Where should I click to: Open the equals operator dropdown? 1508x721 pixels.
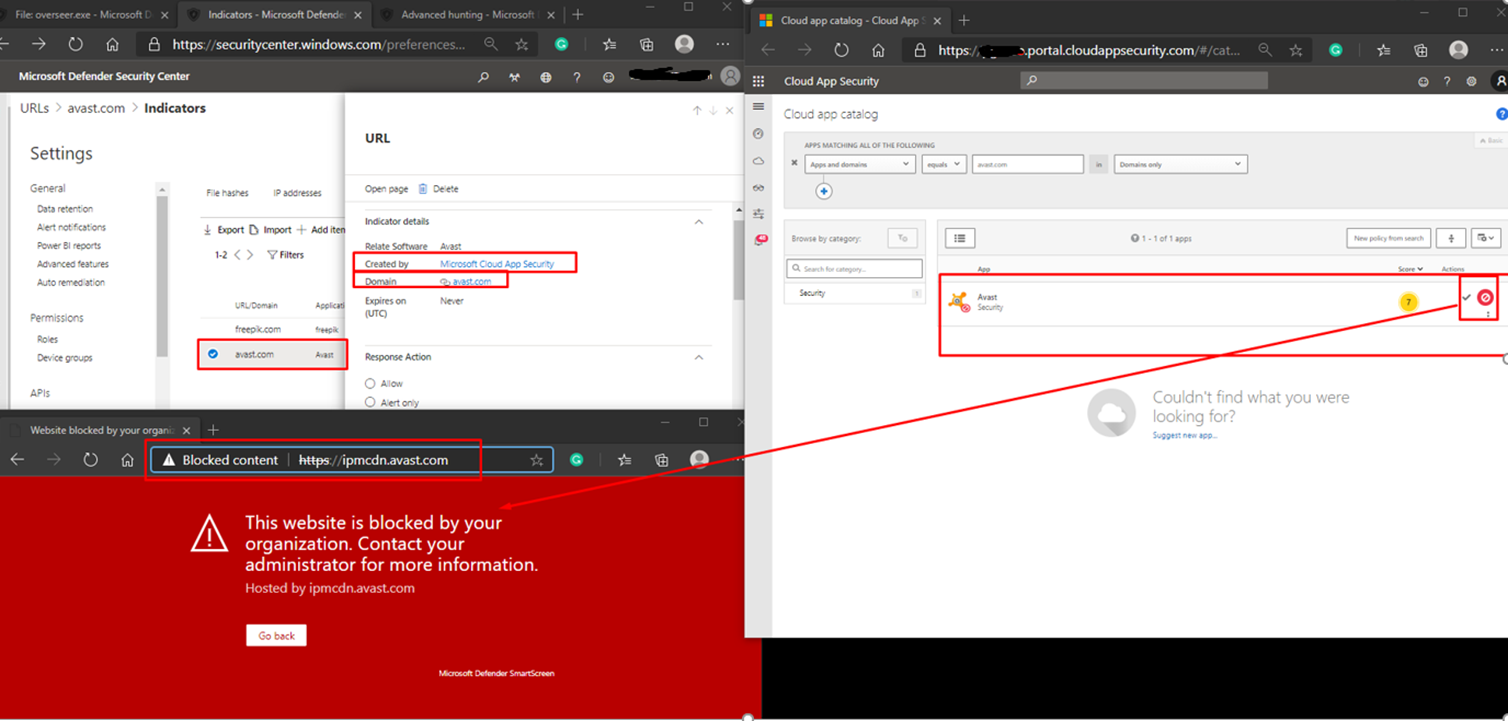pyautogui.click(x=943, y=164)
